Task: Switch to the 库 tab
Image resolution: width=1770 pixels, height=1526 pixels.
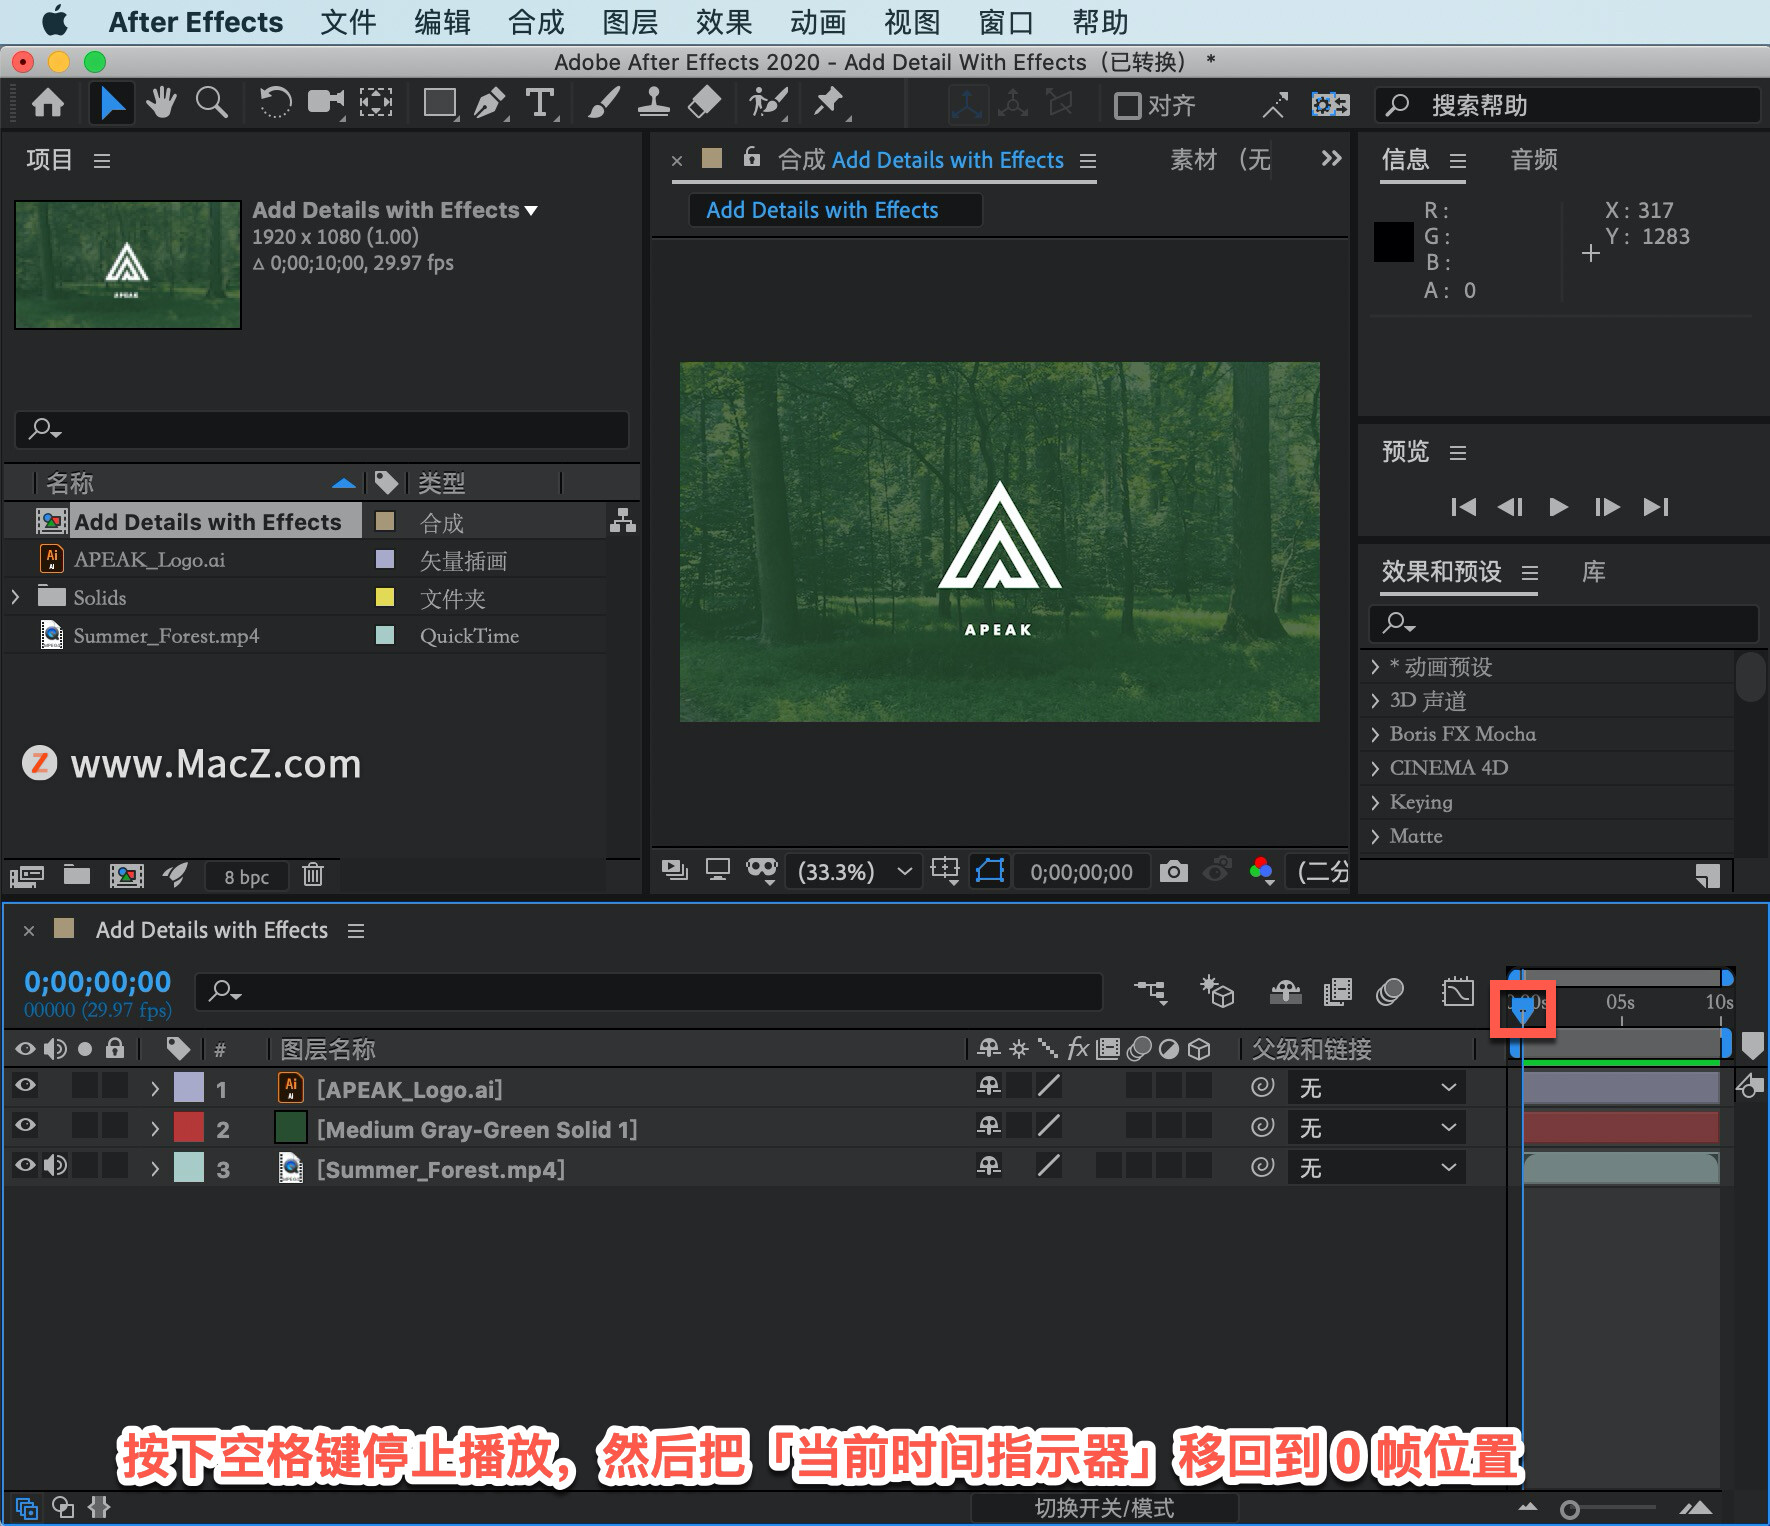Action: [x=1593, y=571]
